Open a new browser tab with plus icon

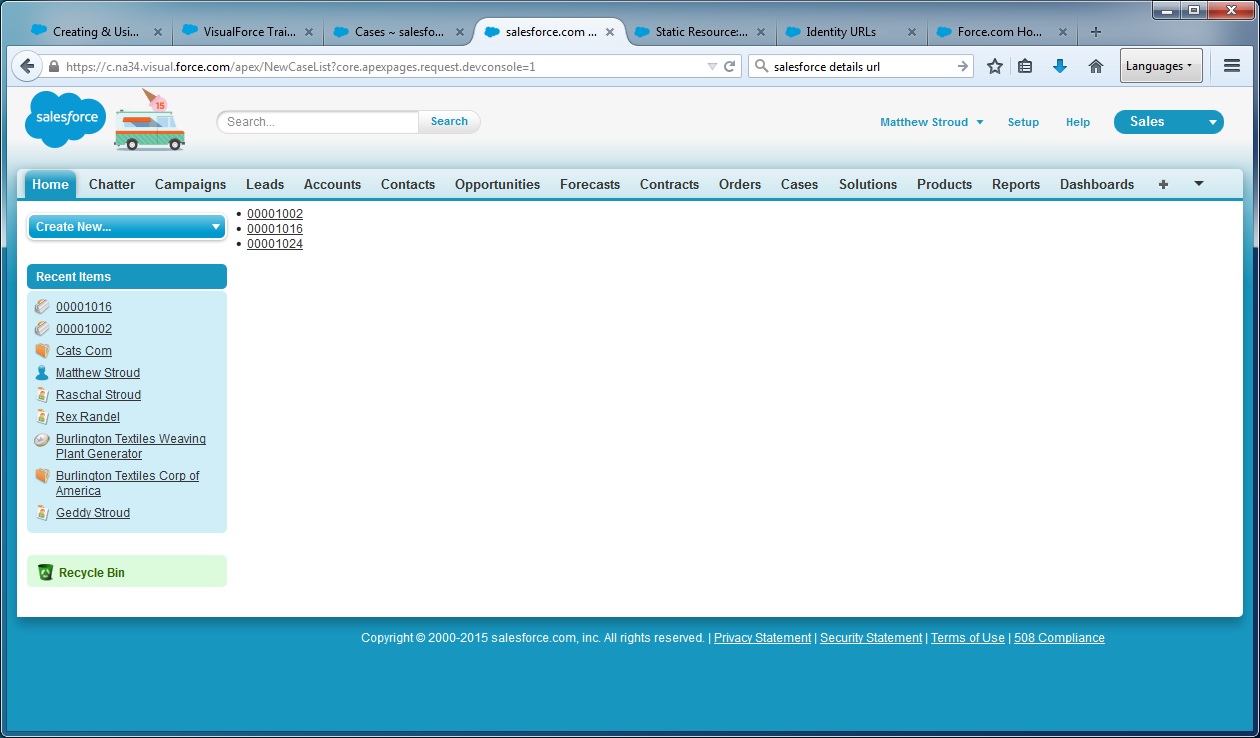pyautogui.click(x=1095, y=32)
